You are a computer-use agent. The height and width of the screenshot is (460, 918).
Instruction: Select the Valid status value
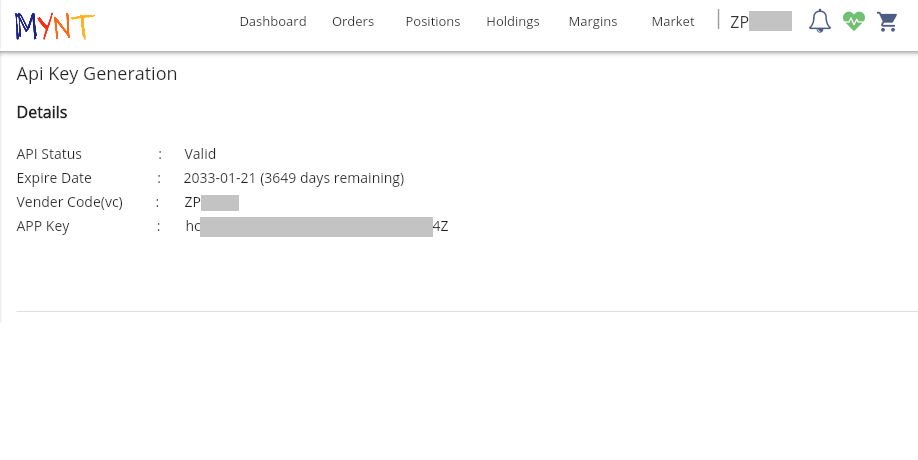200,154
